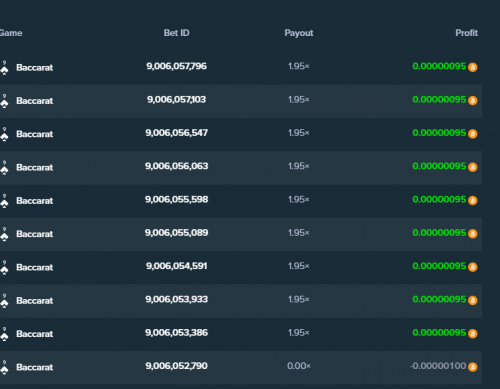Click the Bitcoin coin icon in row 9,006,055,089

tap(473, 234)
